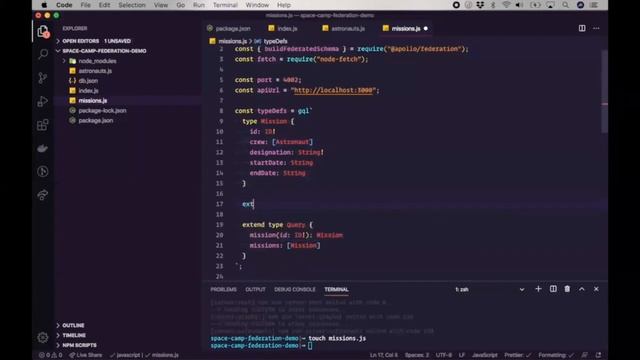Switch to the Problems panel tab

(x=223, y=289)
